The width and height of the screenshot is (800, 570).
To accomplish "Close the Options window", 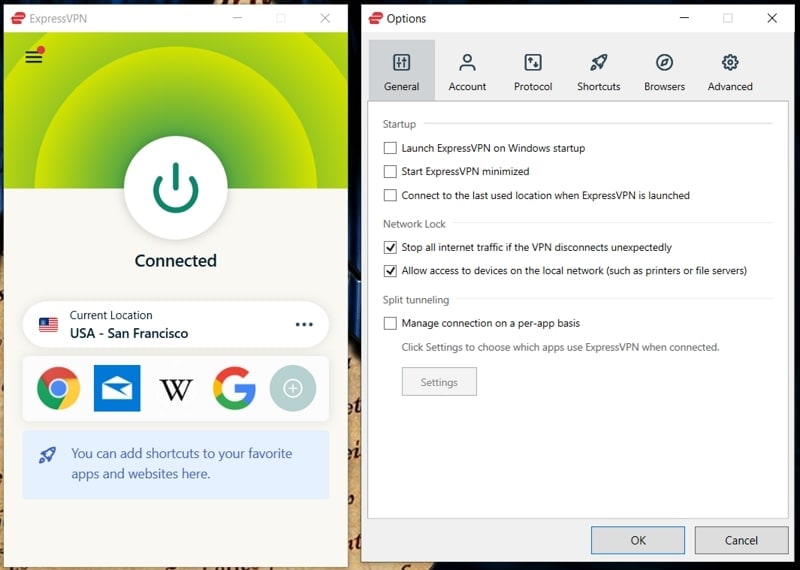I will pos(772,18).
